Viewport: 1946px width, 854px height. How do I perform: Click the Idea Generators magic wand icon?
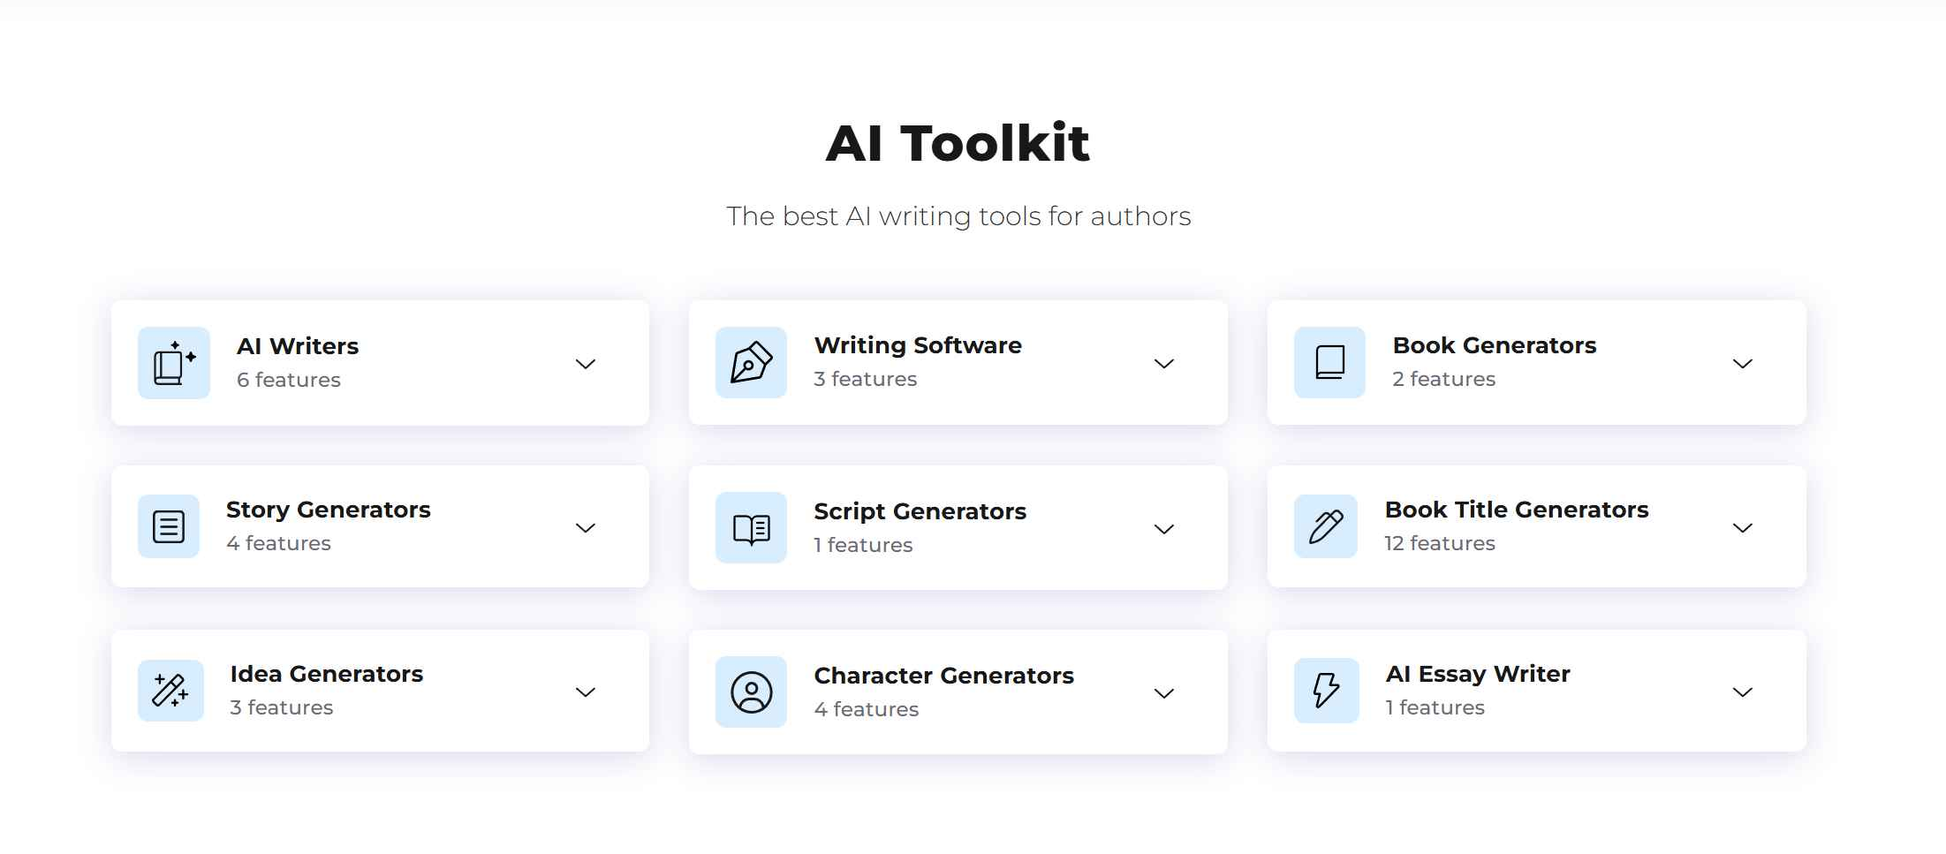click(x=171, y=690)
